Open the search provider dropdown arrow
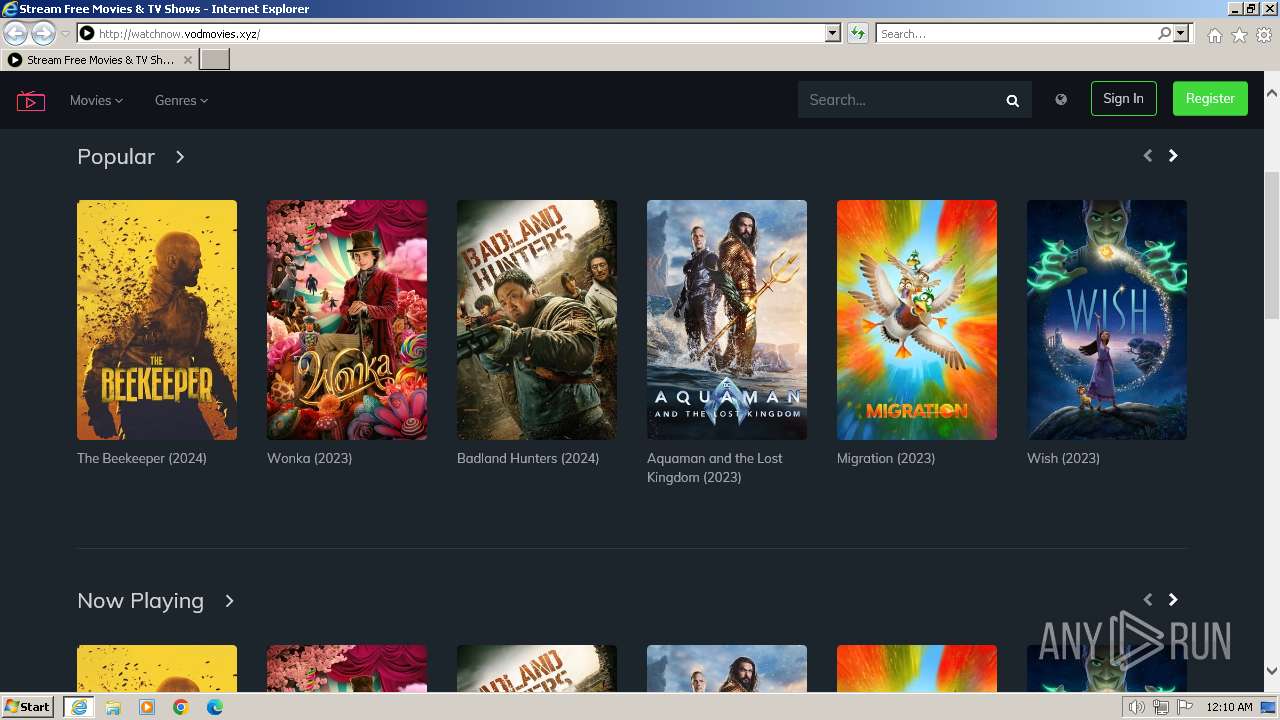The width and height of the screenshot is (1280, 720). 1182,33
